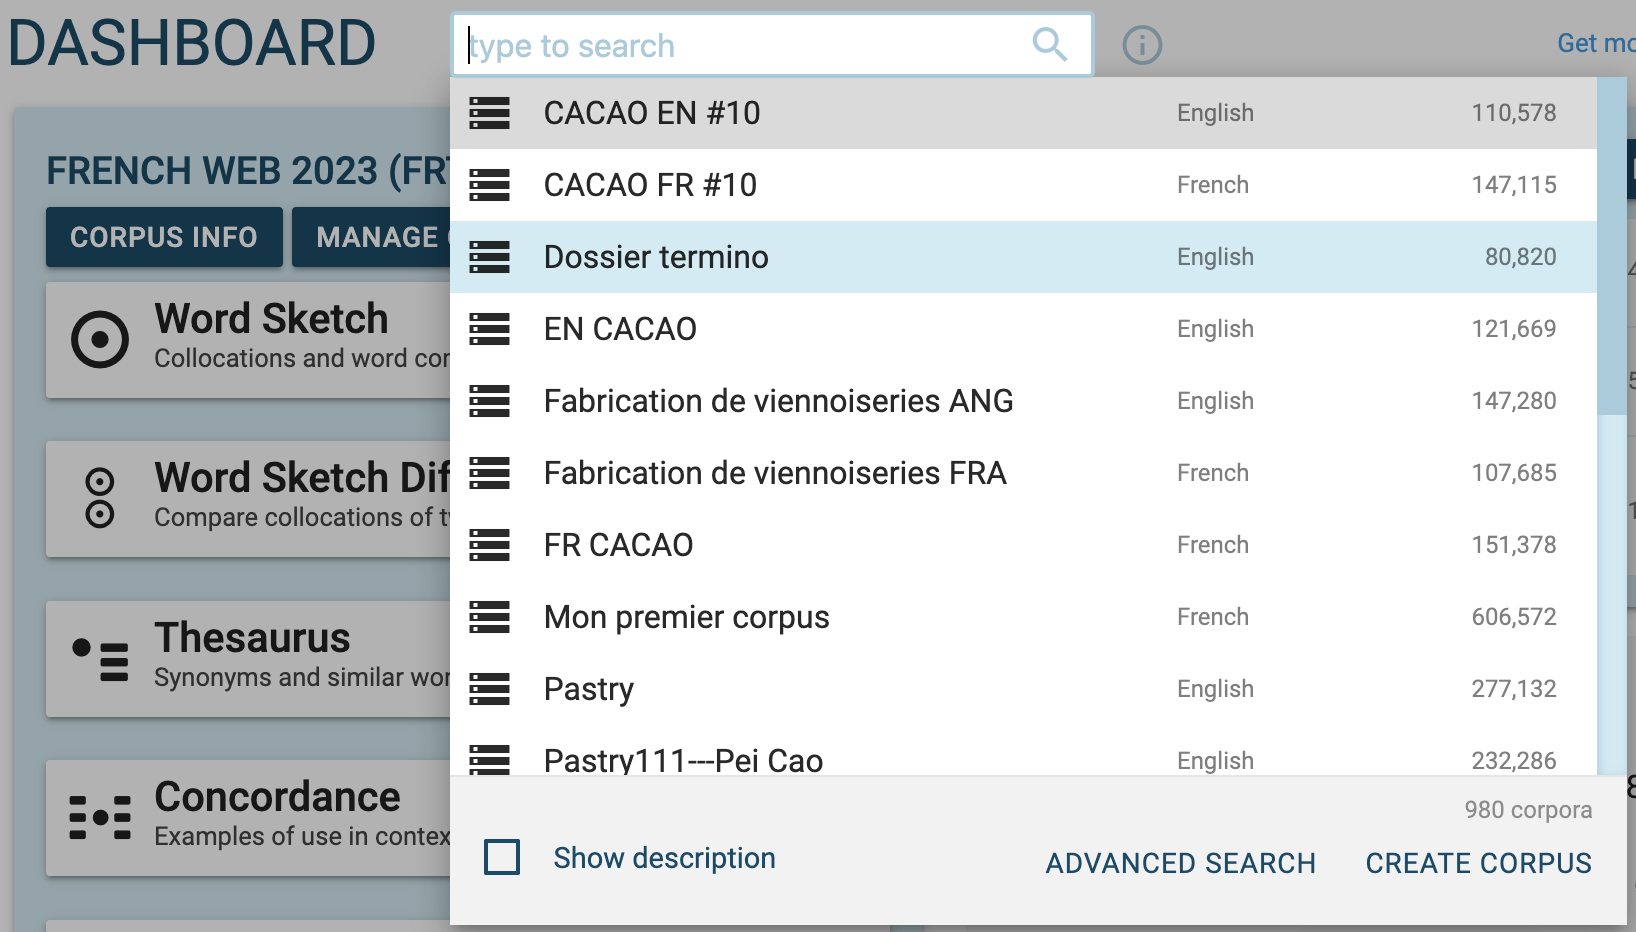Click the 980 corpora count
This screenshot has height=932, width=1636.
click(1528, 810)
